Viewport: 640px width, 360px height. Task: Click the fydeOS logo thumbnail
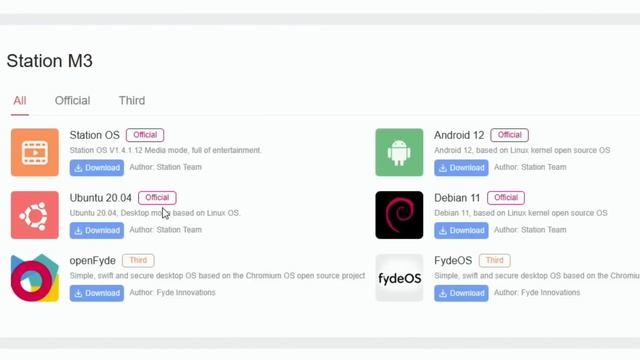[x=399, y=278]
